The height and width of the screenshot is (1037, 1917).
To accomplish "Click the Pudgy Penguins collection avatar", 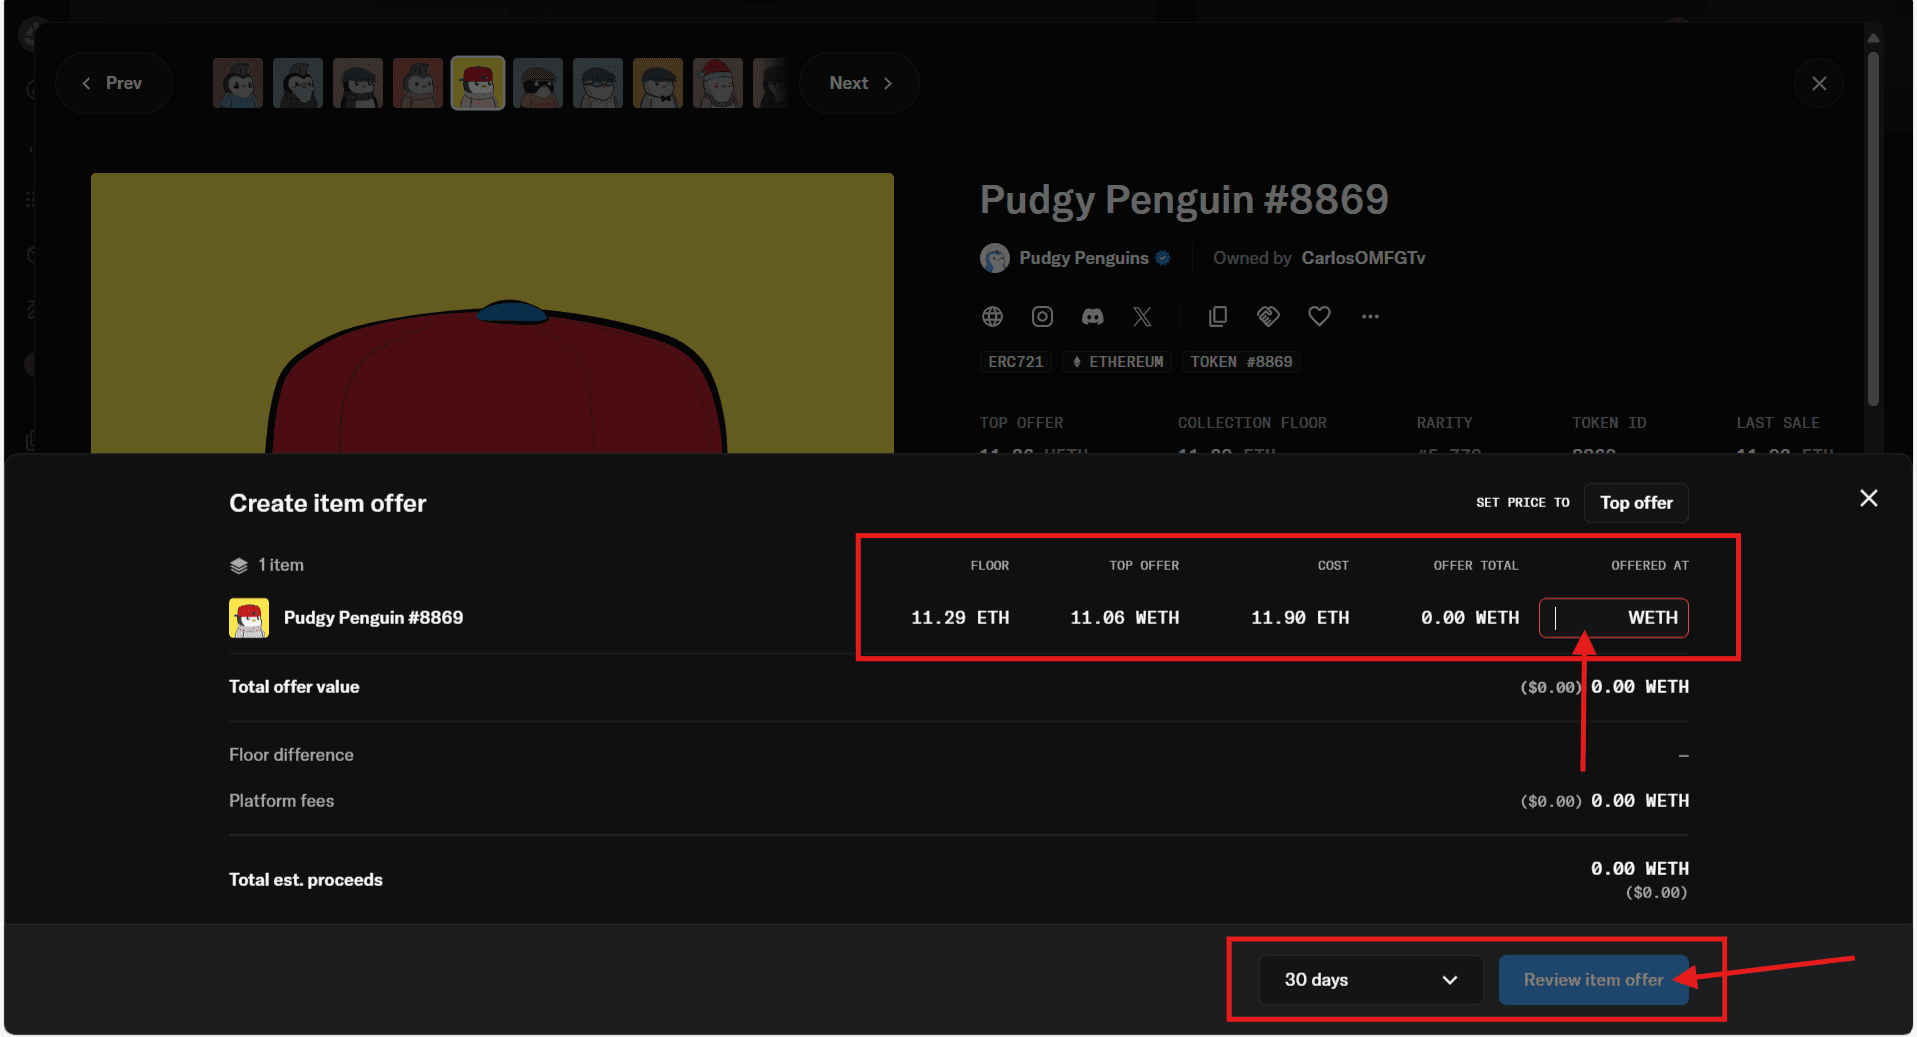I will 995,258.
